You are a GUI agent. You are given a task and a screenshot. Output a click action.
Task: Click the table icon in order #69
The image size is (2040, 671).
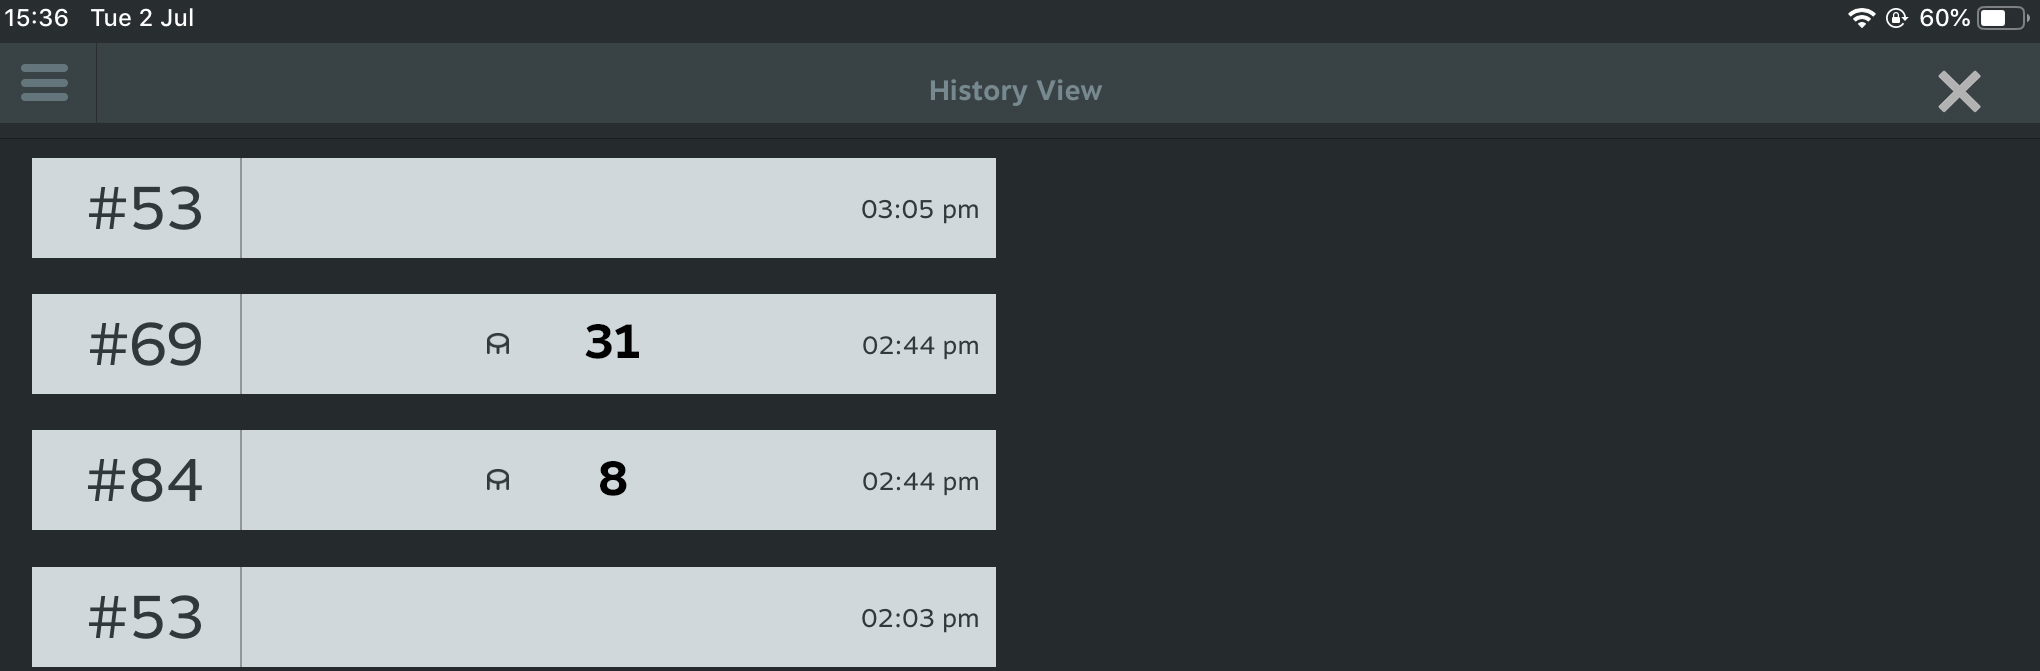pos(498,345)
